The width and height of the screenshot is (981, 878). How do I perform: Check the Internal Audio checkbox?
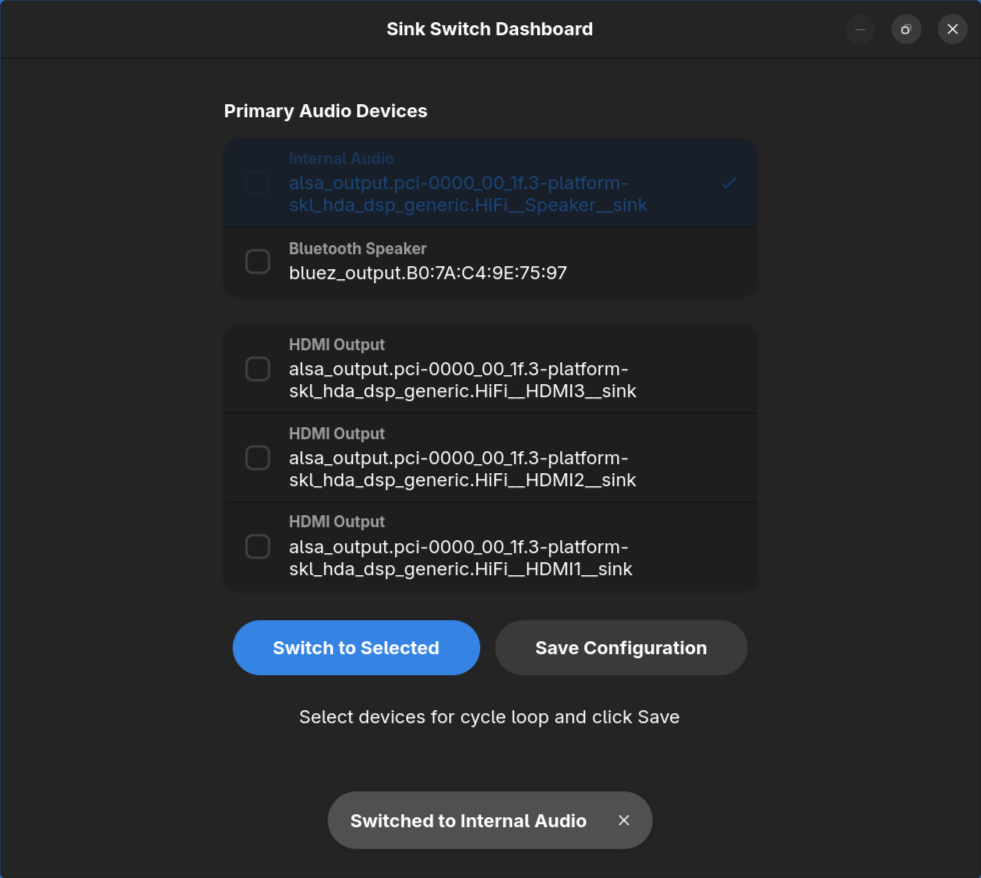pos(257,183)
